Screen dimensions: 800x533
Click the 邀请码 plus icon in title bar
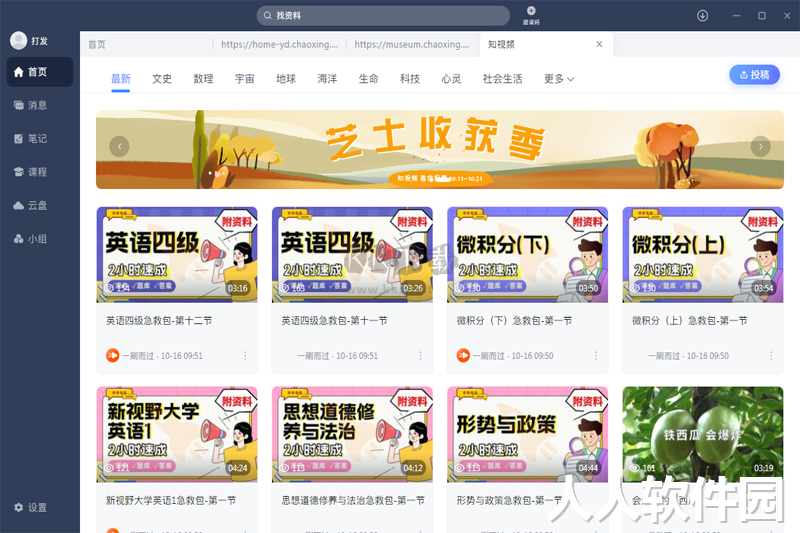(531, 11)
